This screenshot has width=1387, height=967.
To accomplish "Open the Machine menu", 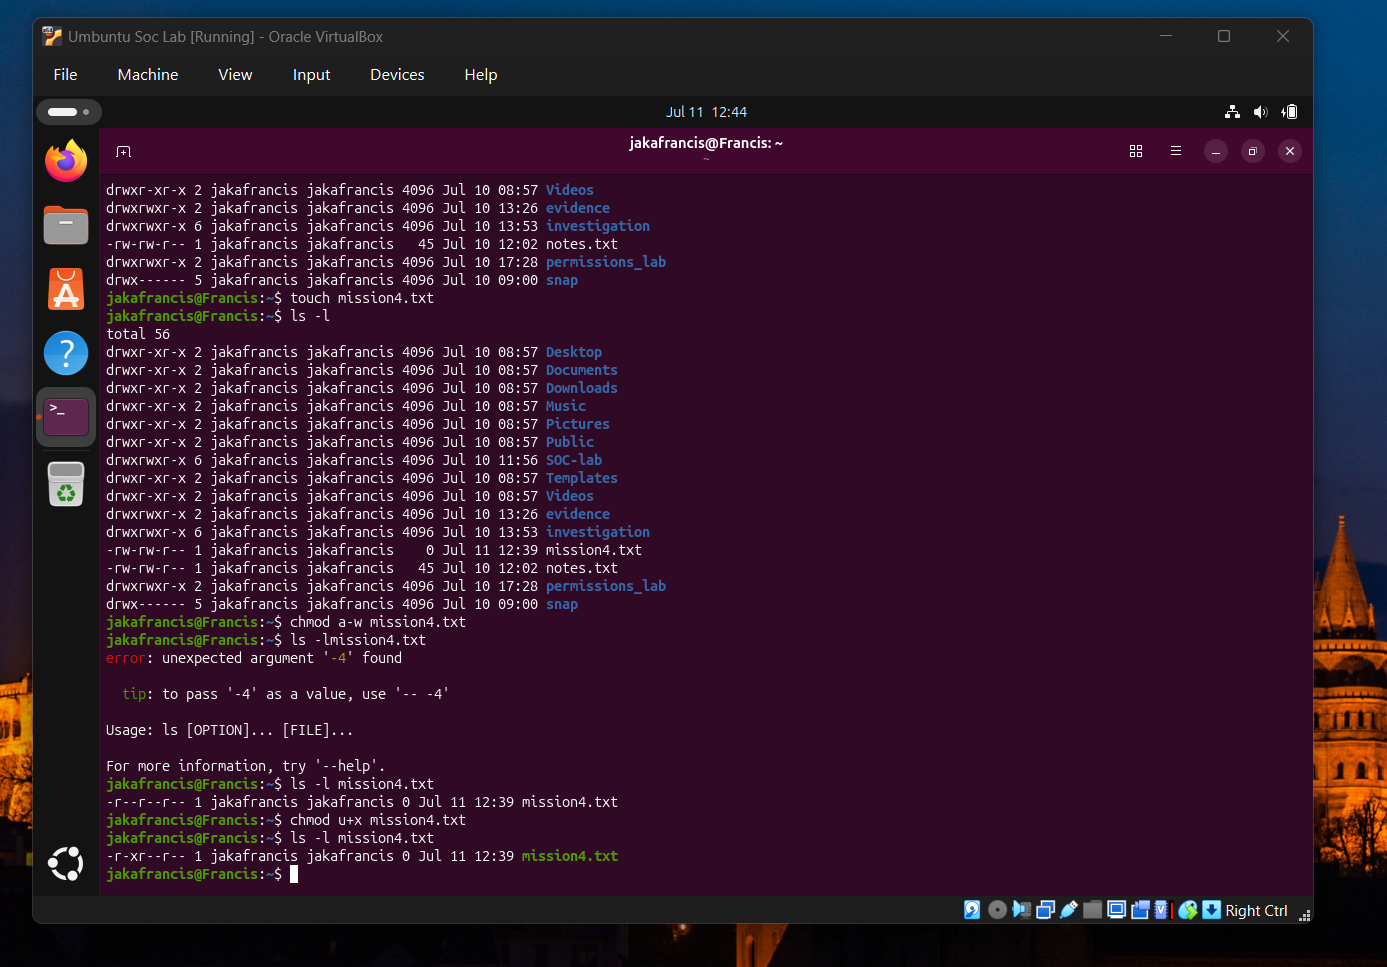I will 148,75.
